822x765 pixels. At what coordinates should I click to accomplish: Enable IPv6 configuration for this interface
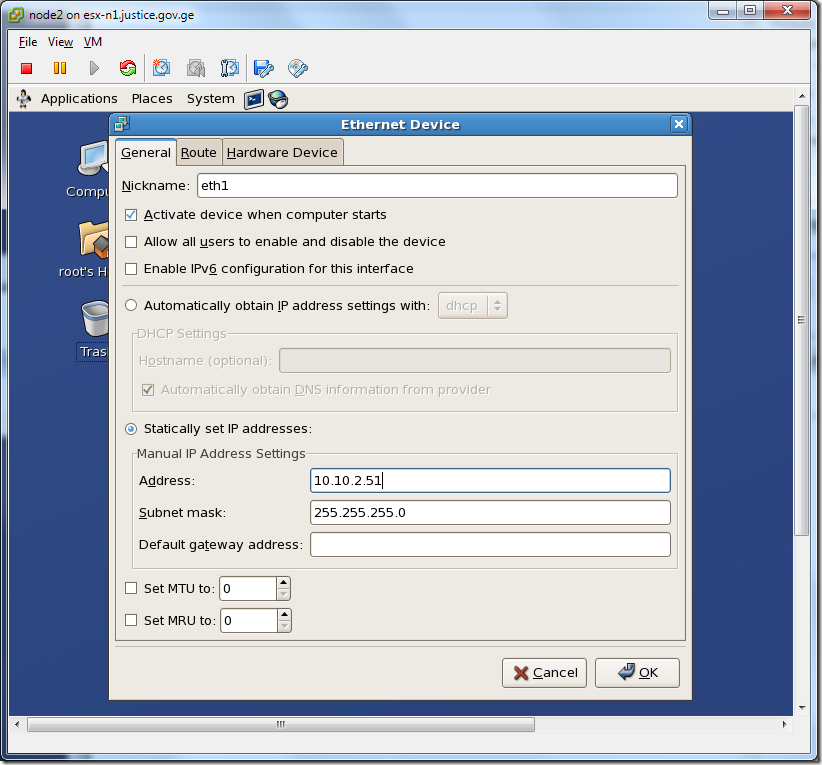point(131,268)
